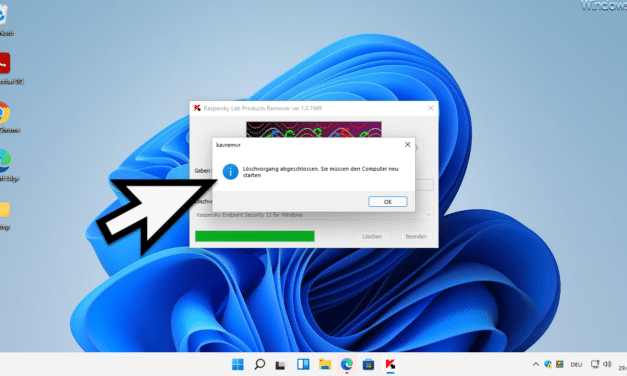
Task: Open taskbar Search
Action: [x=260, y=364]
